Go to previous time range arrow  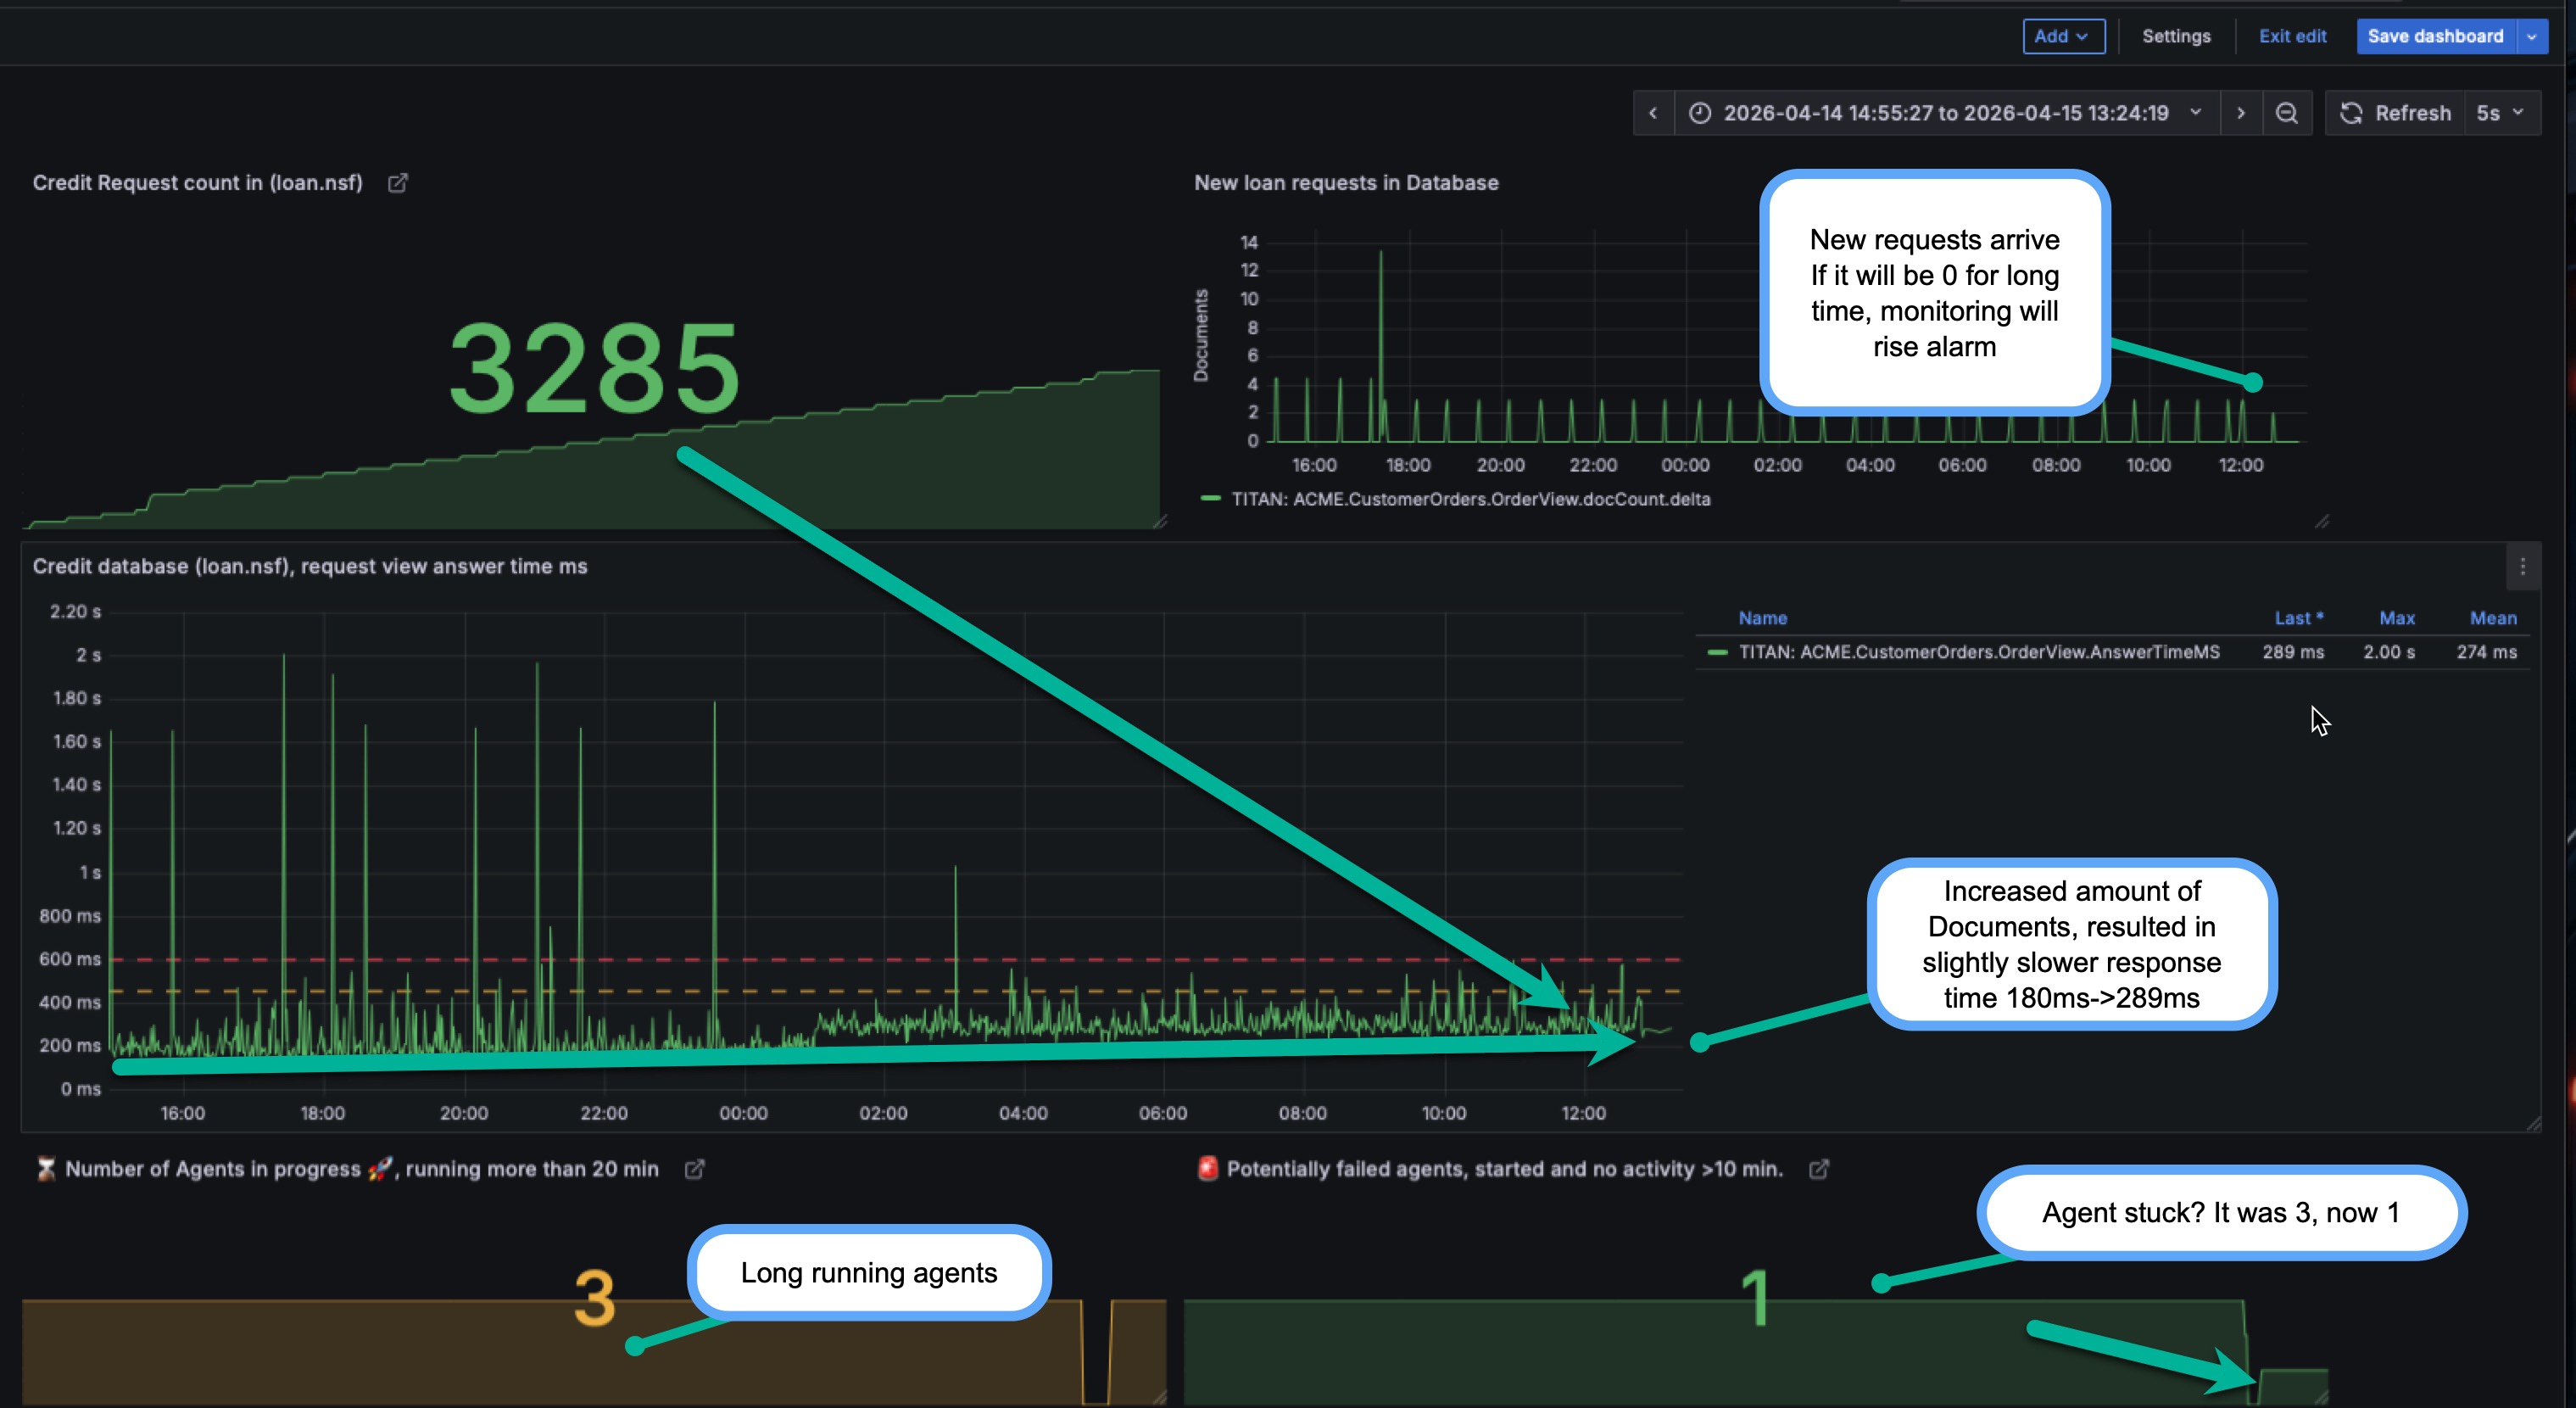coord(1653,113)
